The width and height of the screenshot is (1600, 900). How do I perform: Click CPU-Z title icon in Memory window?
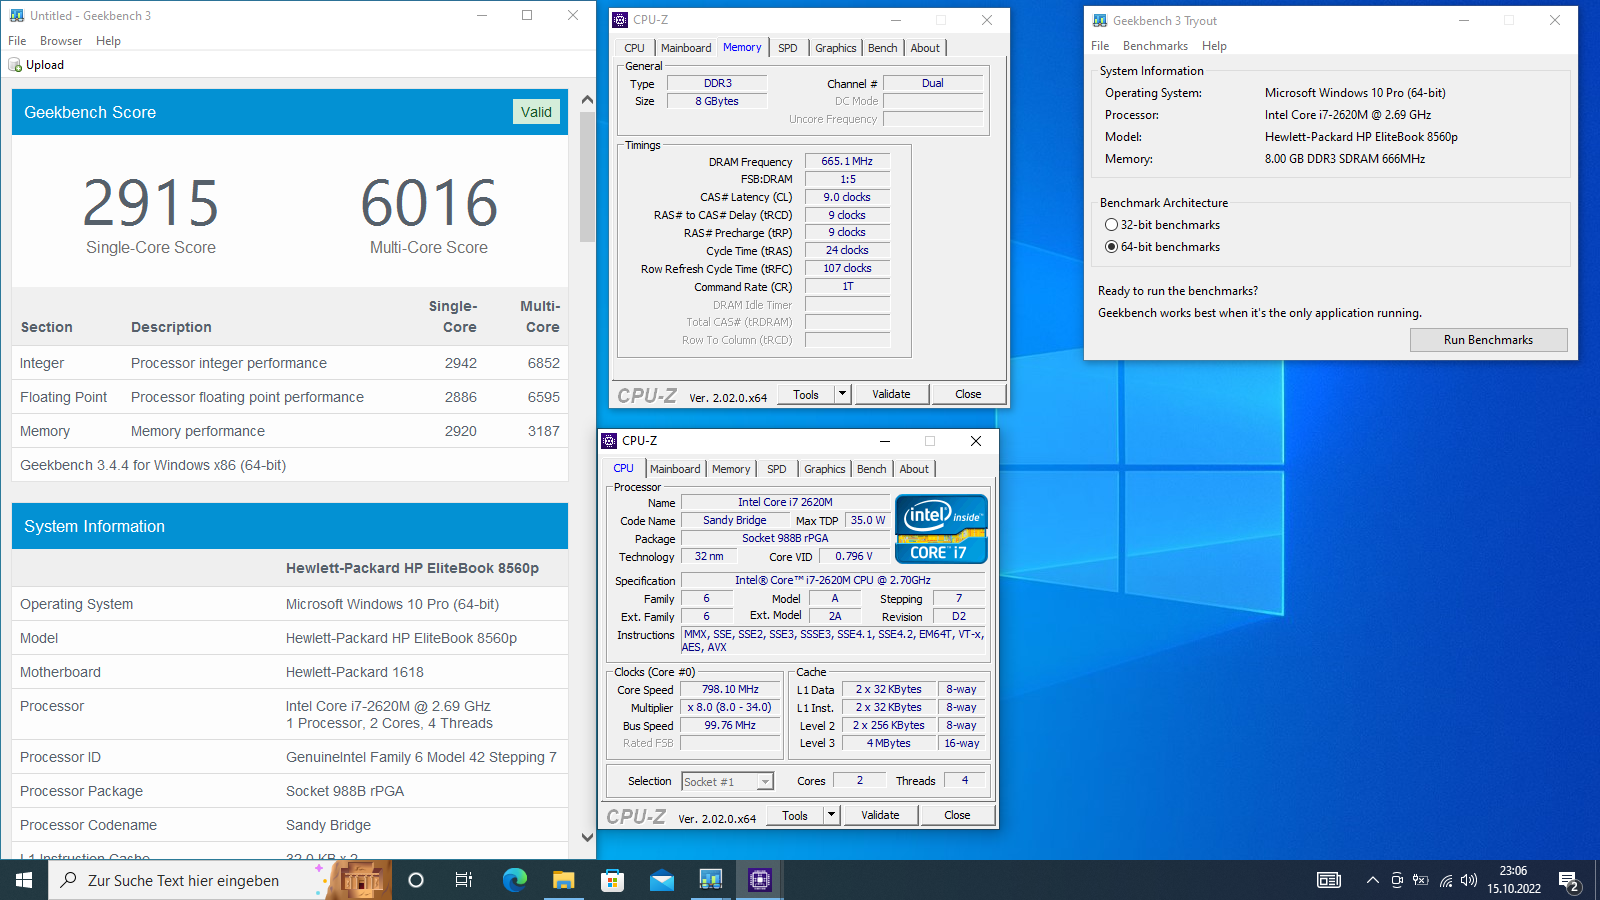coord(620,20)
